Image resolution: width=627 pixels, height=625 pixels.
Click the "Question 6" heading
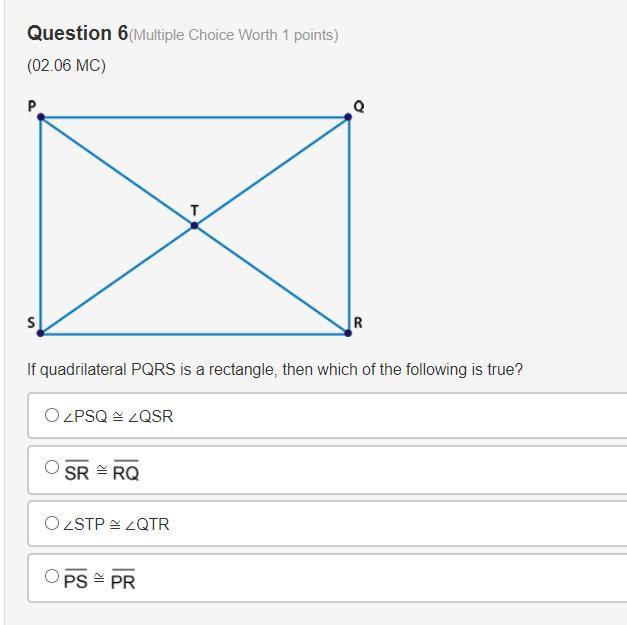(77, 33)
